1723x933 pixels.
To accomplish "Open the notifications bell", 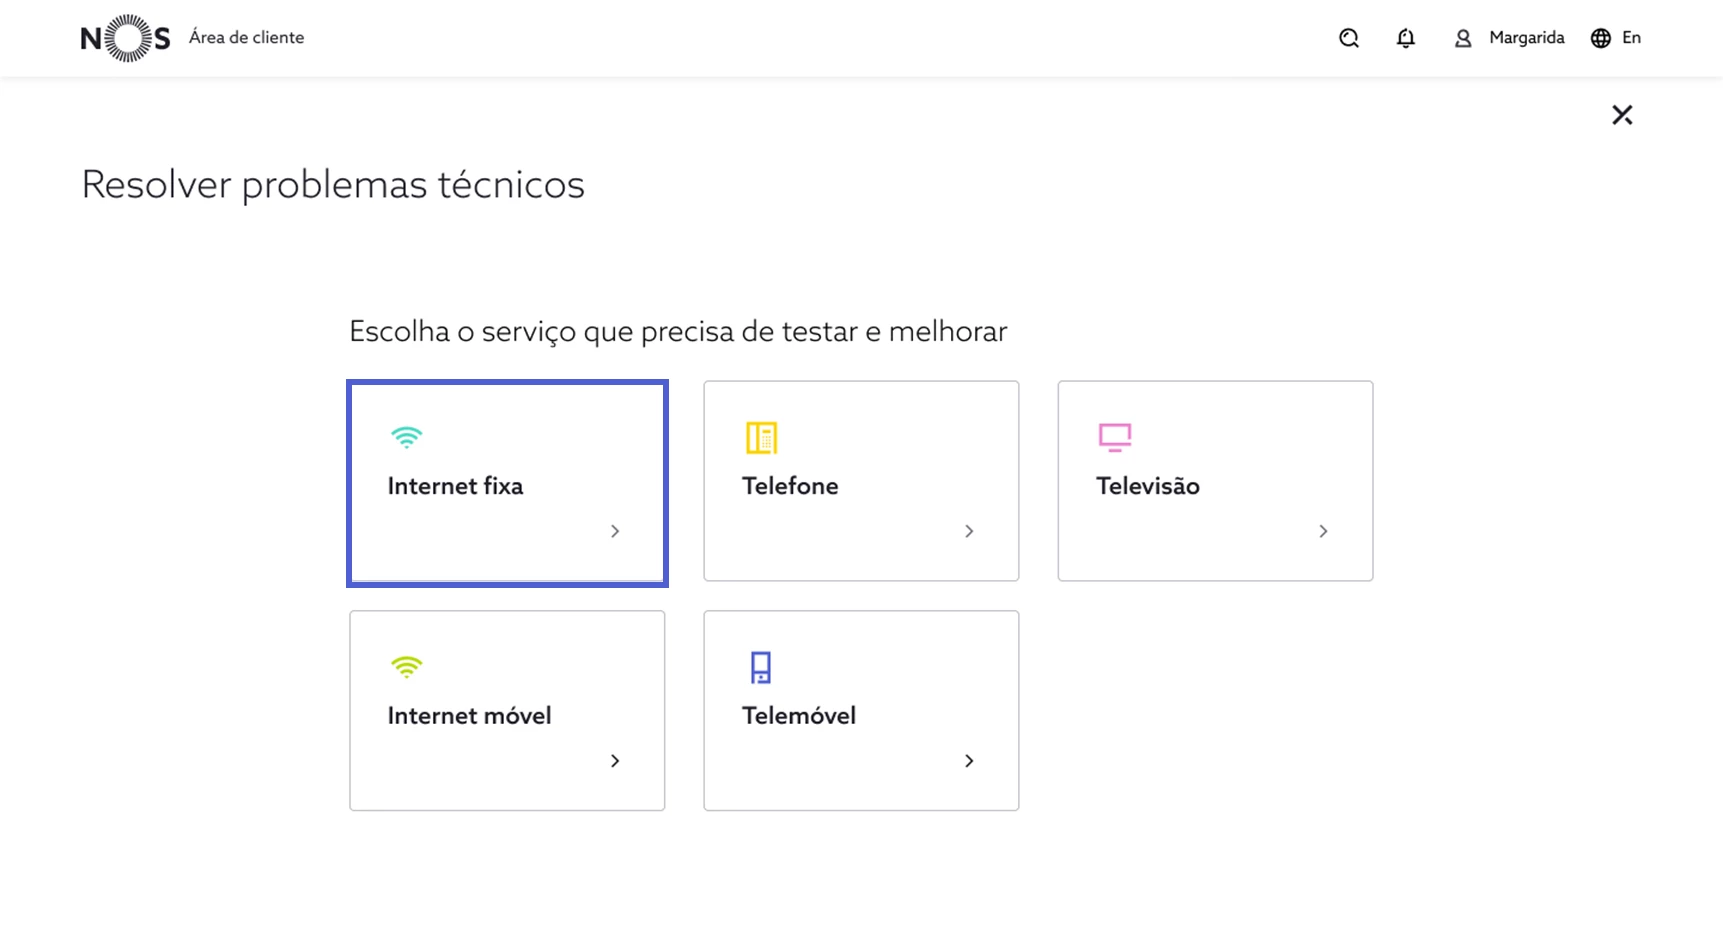I will (x=1405, y=38).
